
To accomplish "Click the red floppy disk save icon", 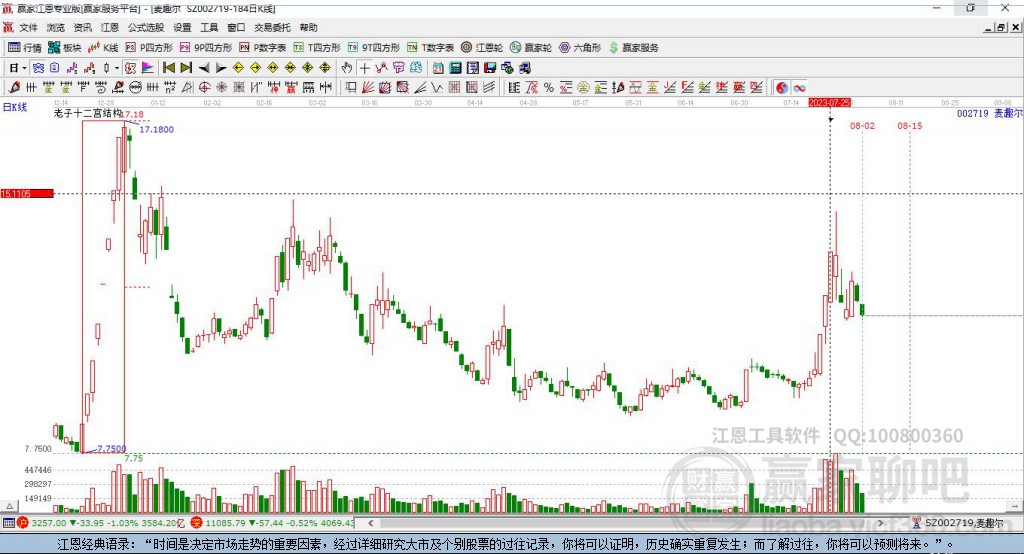I will tap(490, 68).
